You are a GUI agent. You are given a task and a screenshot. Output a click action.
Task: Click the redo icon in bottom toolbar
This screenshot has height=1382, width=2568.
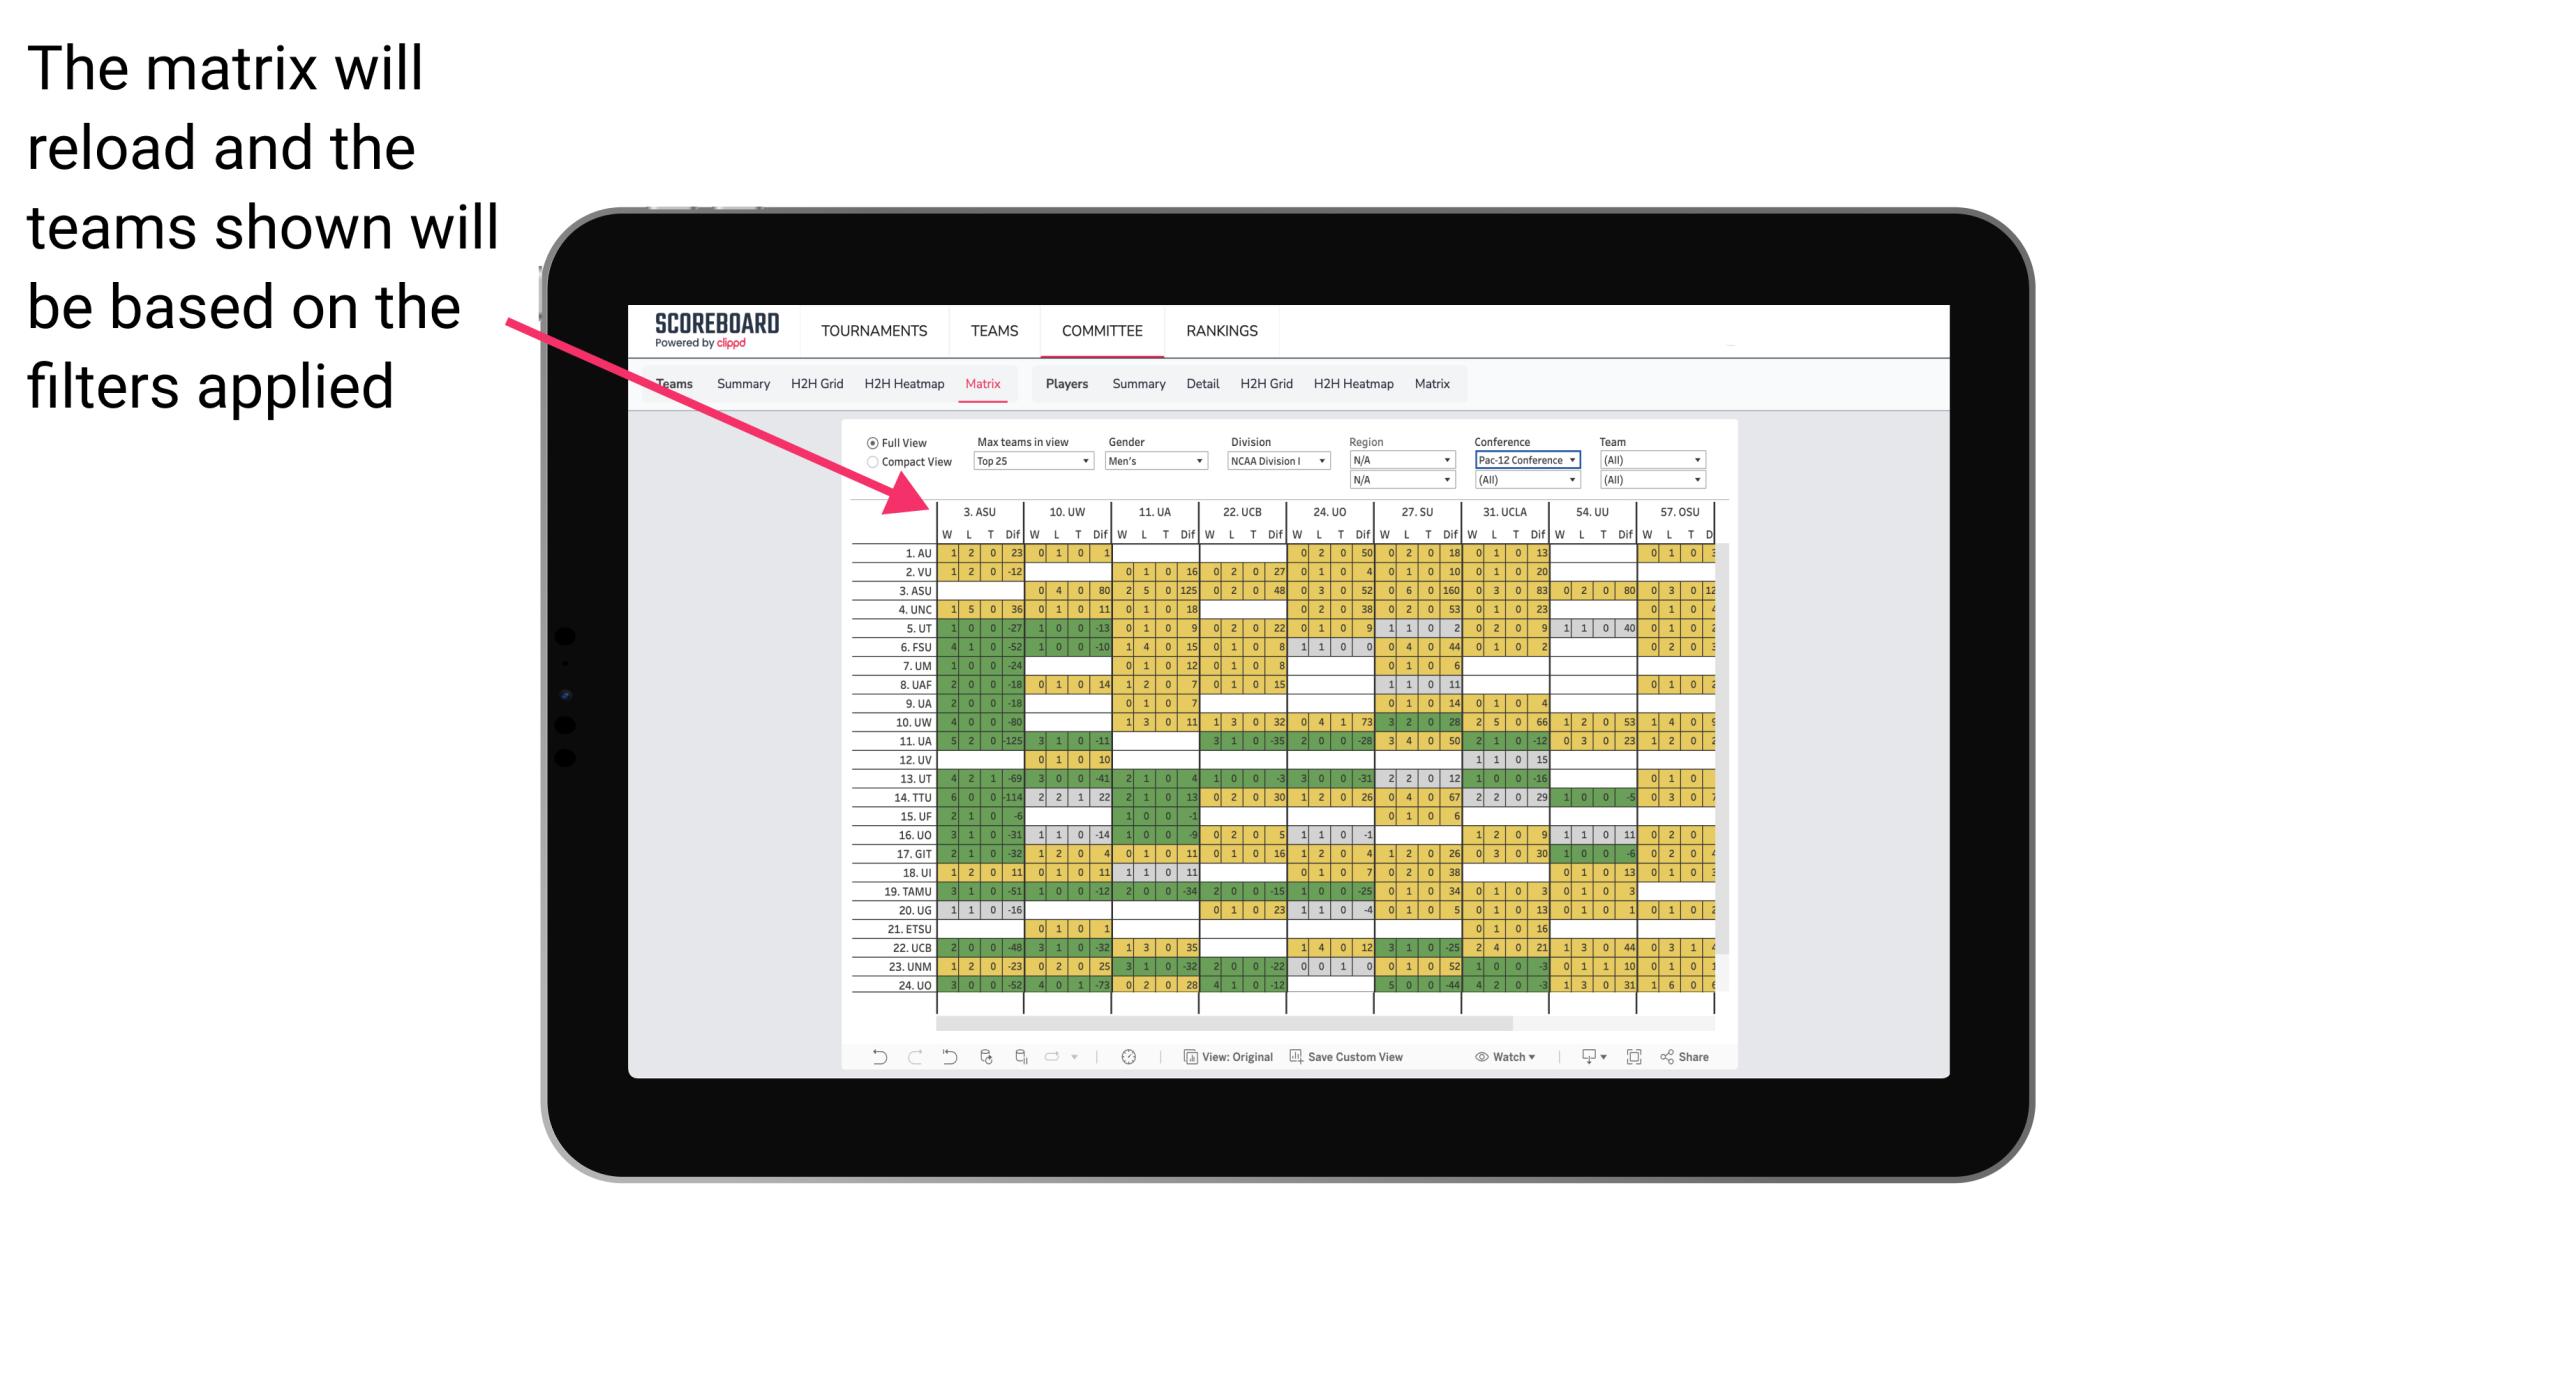tap(907, 1059)
